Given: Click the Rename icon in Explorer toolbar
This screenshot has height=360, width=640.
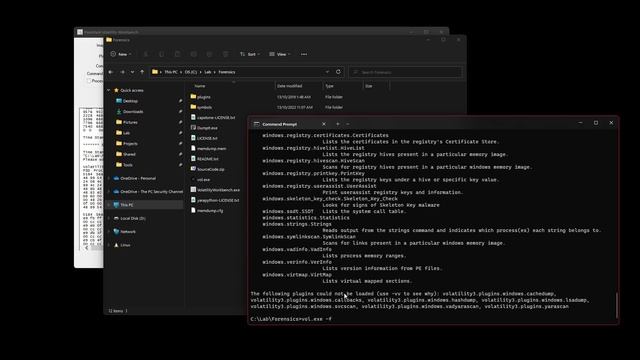Looking at the screenshot, I should click(x=193, y=54).
